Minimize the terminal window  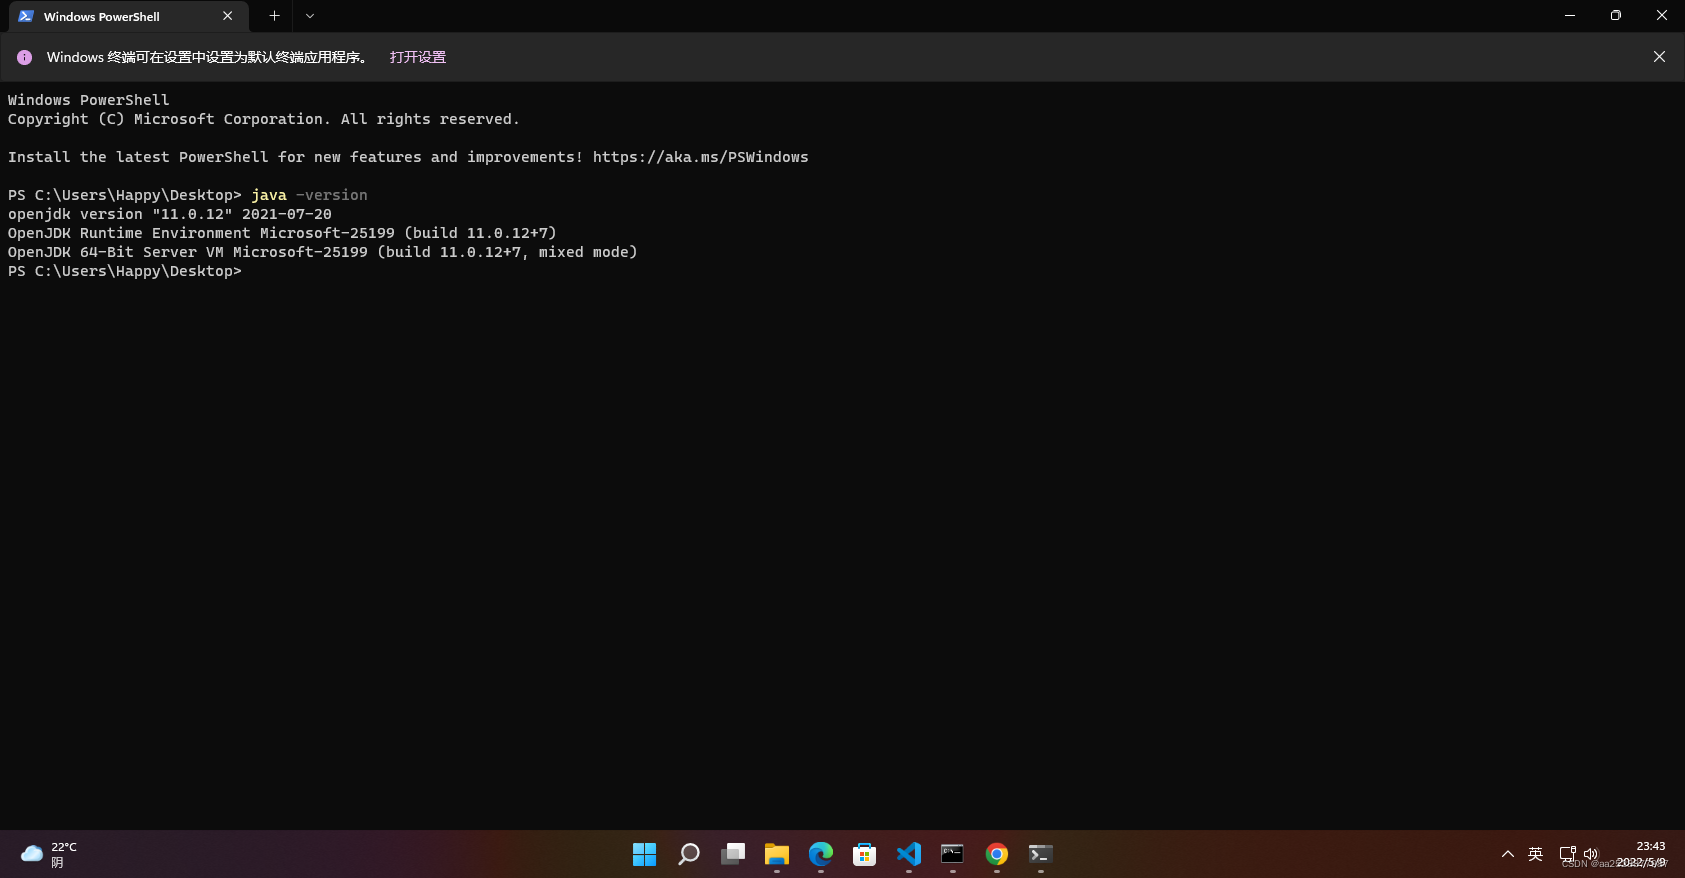tap(1570, 16)
